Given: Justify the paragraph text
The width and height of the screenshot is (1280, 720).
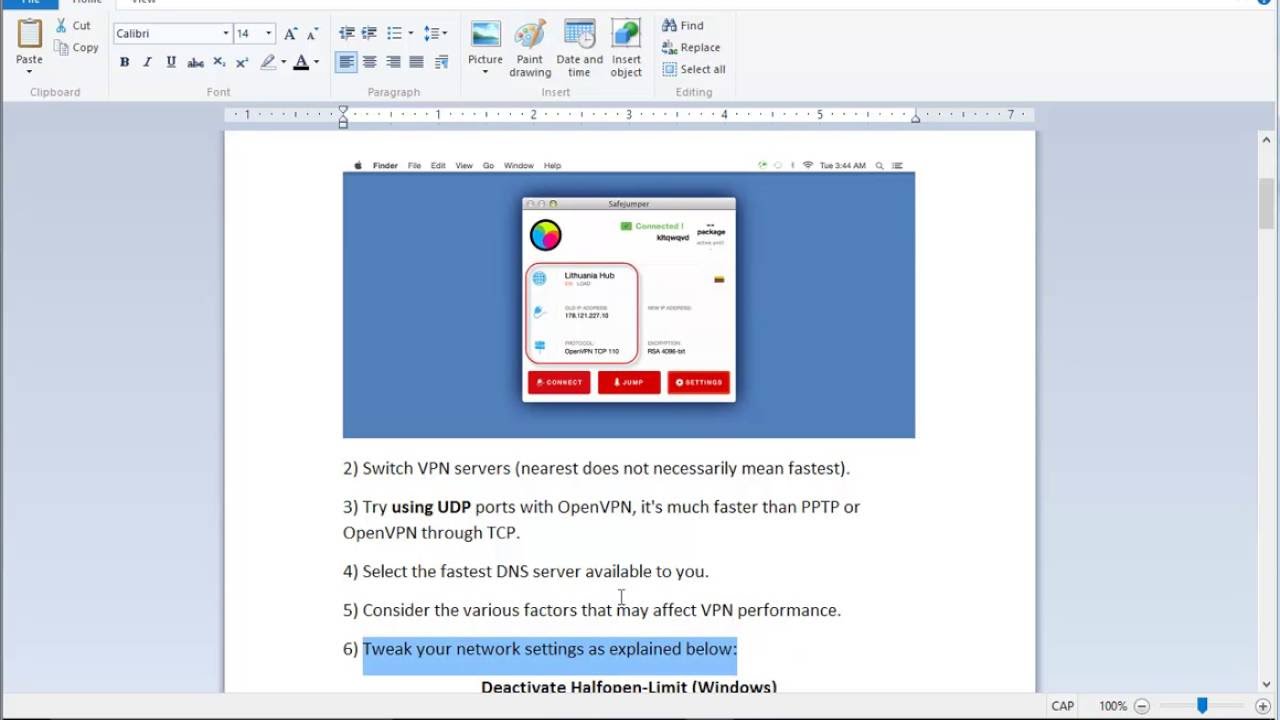Looking at the screenshot, I should click(x=416, y=62).
